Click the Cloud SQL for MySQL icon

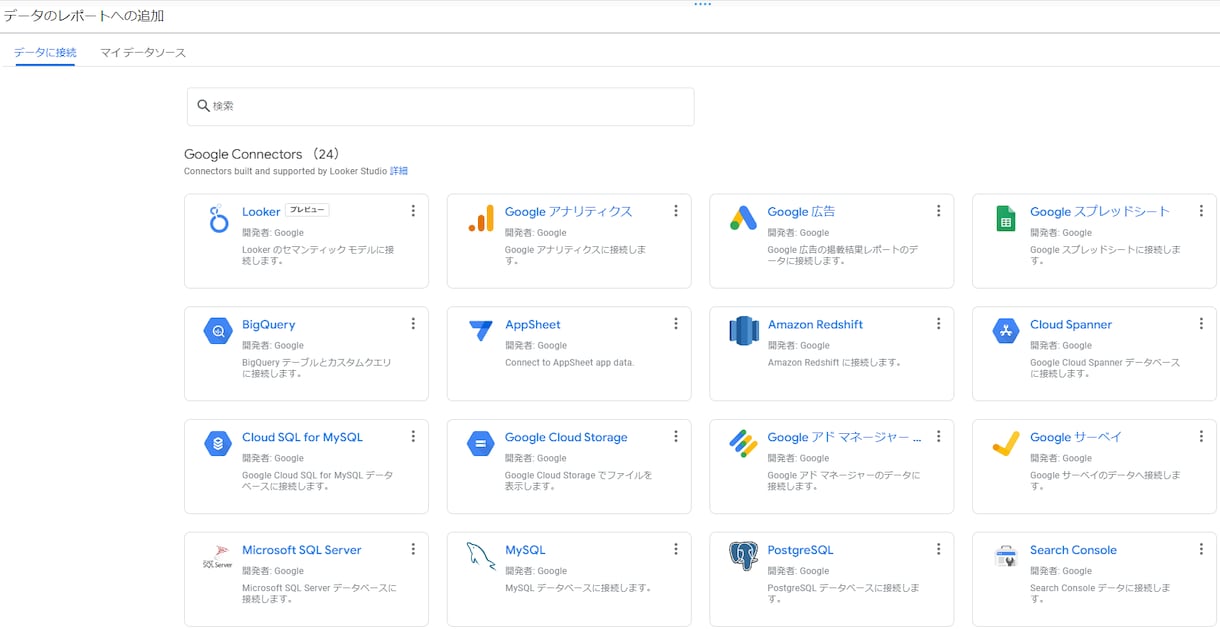pyautogui.click(x=218, y=444)
